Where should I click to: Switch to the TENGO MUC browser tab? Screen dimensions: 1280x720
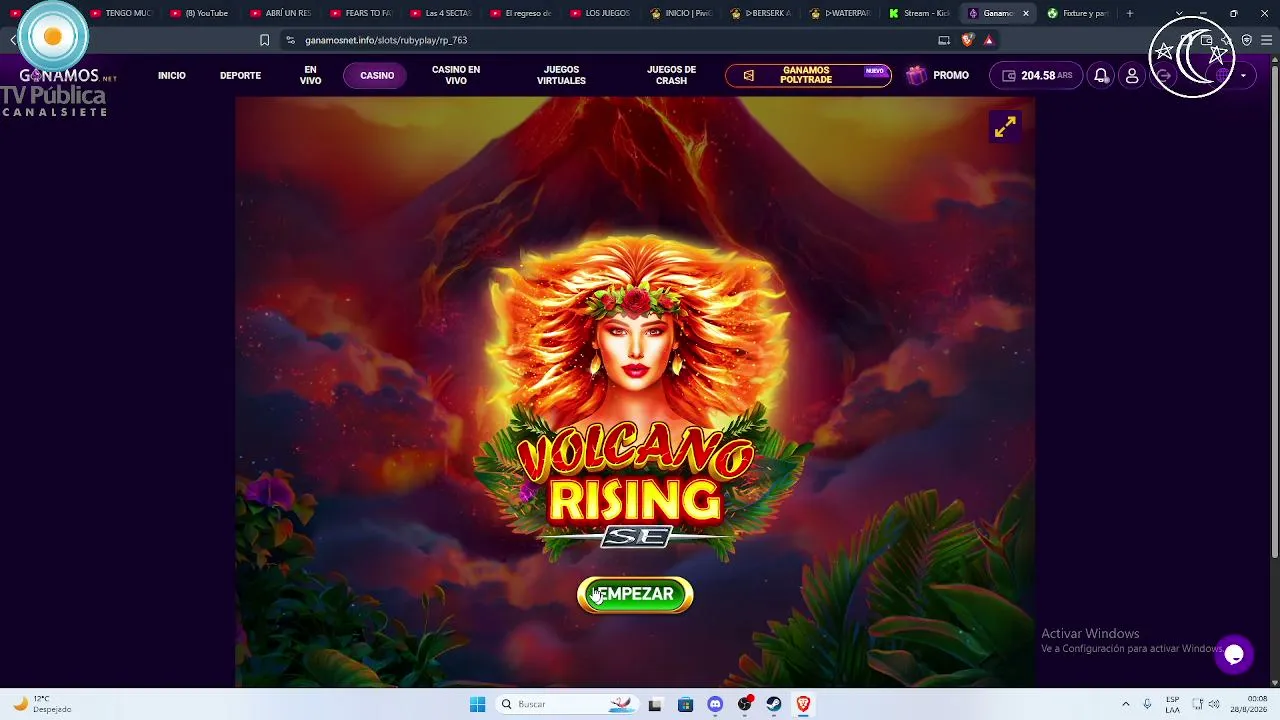point(121,13)
